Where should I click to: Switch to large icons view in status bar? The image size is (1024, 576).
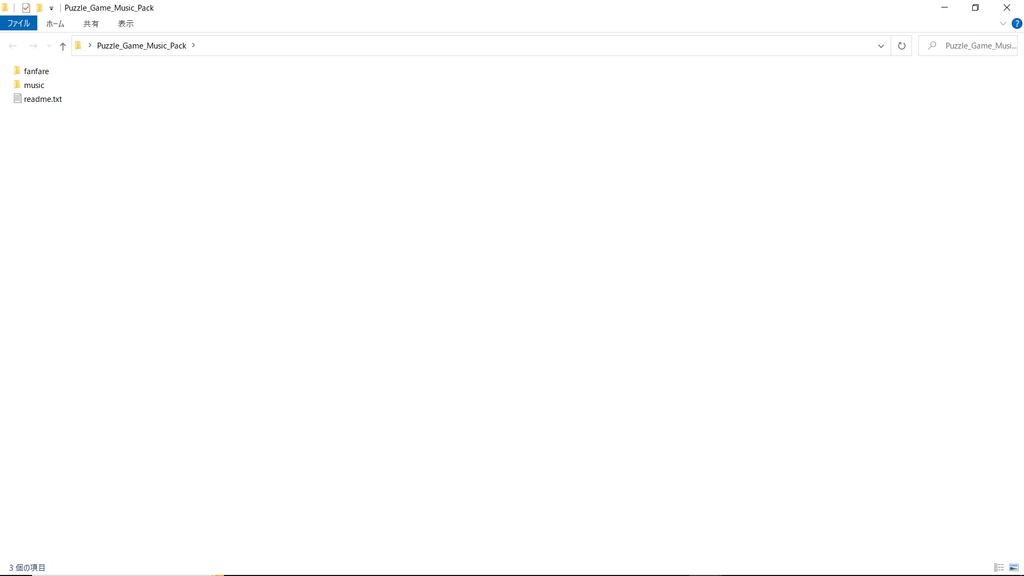point(1014,568)
